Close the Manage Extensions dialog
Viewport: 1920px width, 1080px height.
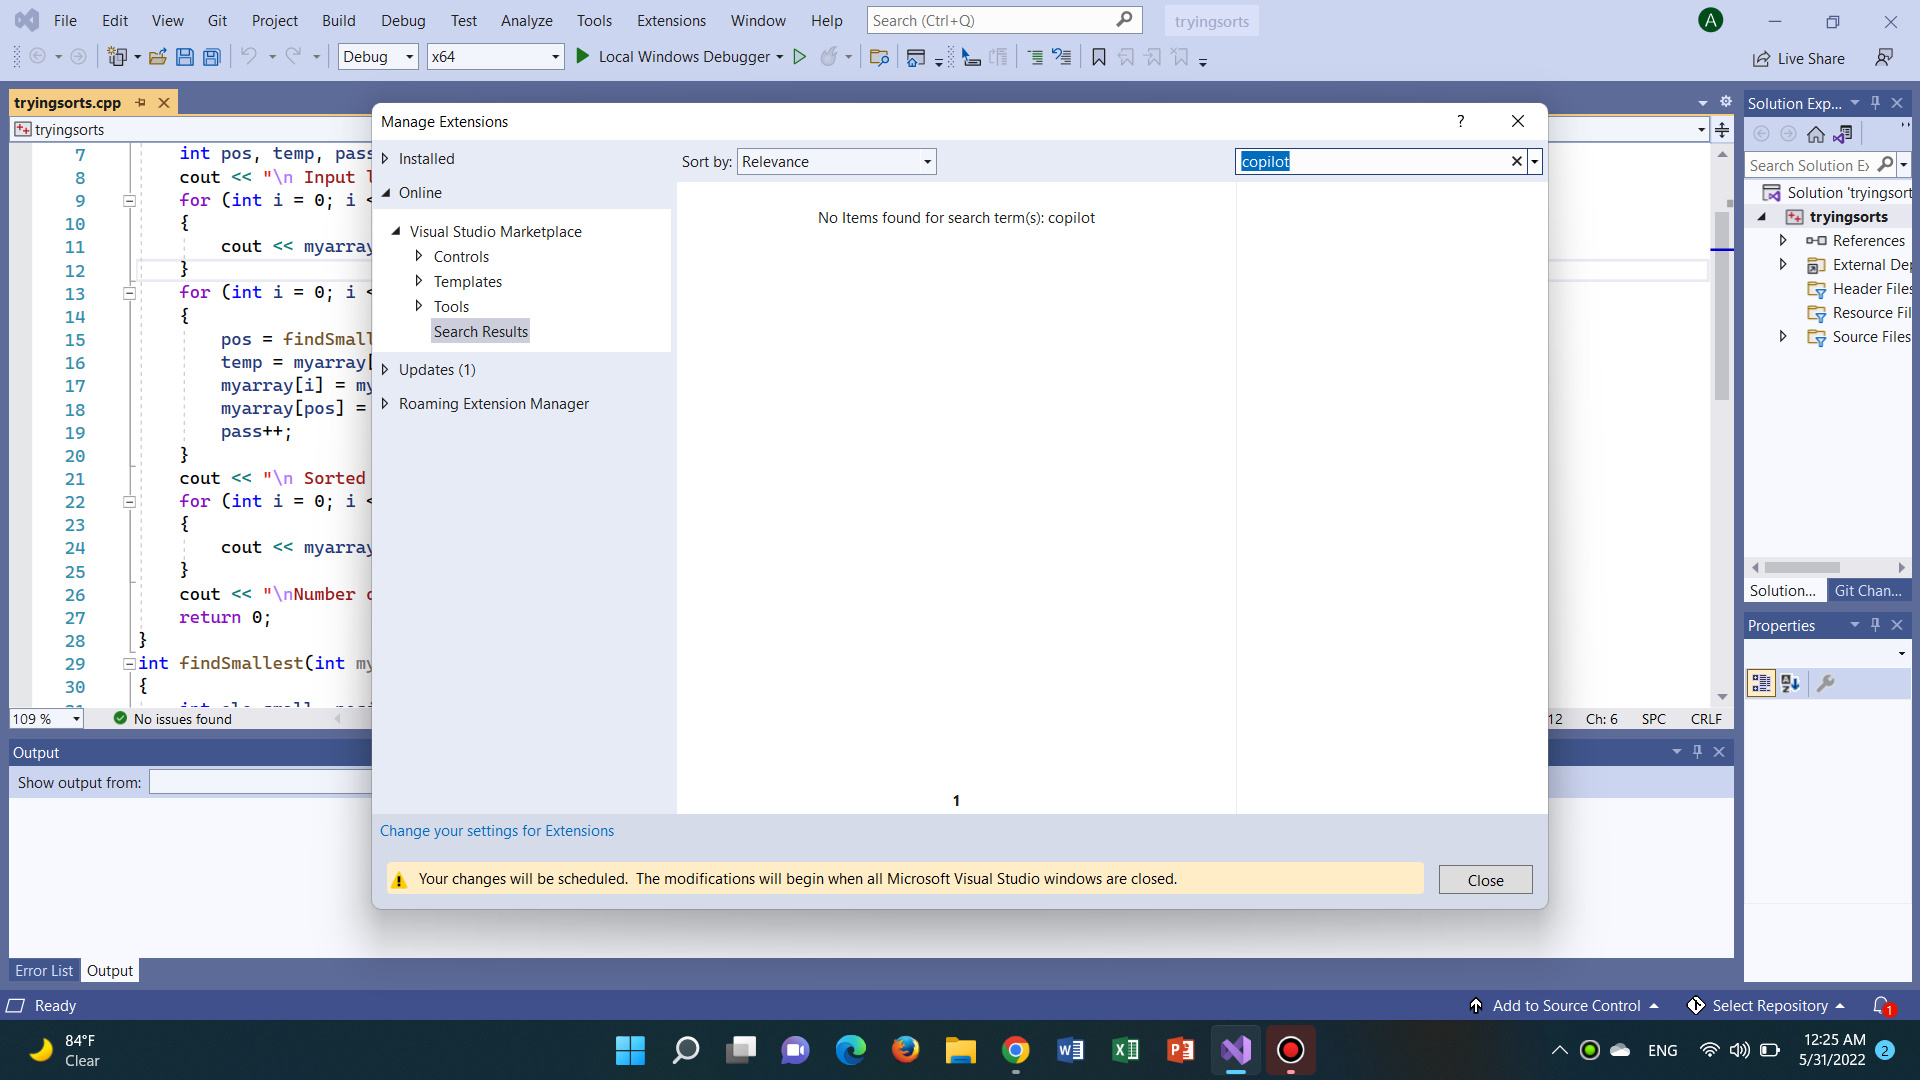(x=1518, y=121)
